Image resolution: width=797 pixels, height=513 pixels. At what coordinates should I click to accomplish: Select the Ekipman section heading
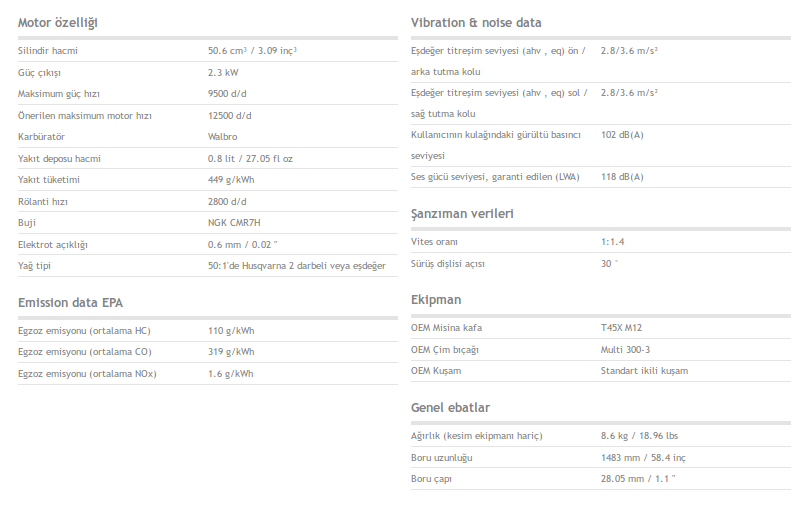click(x=436, y=300)
